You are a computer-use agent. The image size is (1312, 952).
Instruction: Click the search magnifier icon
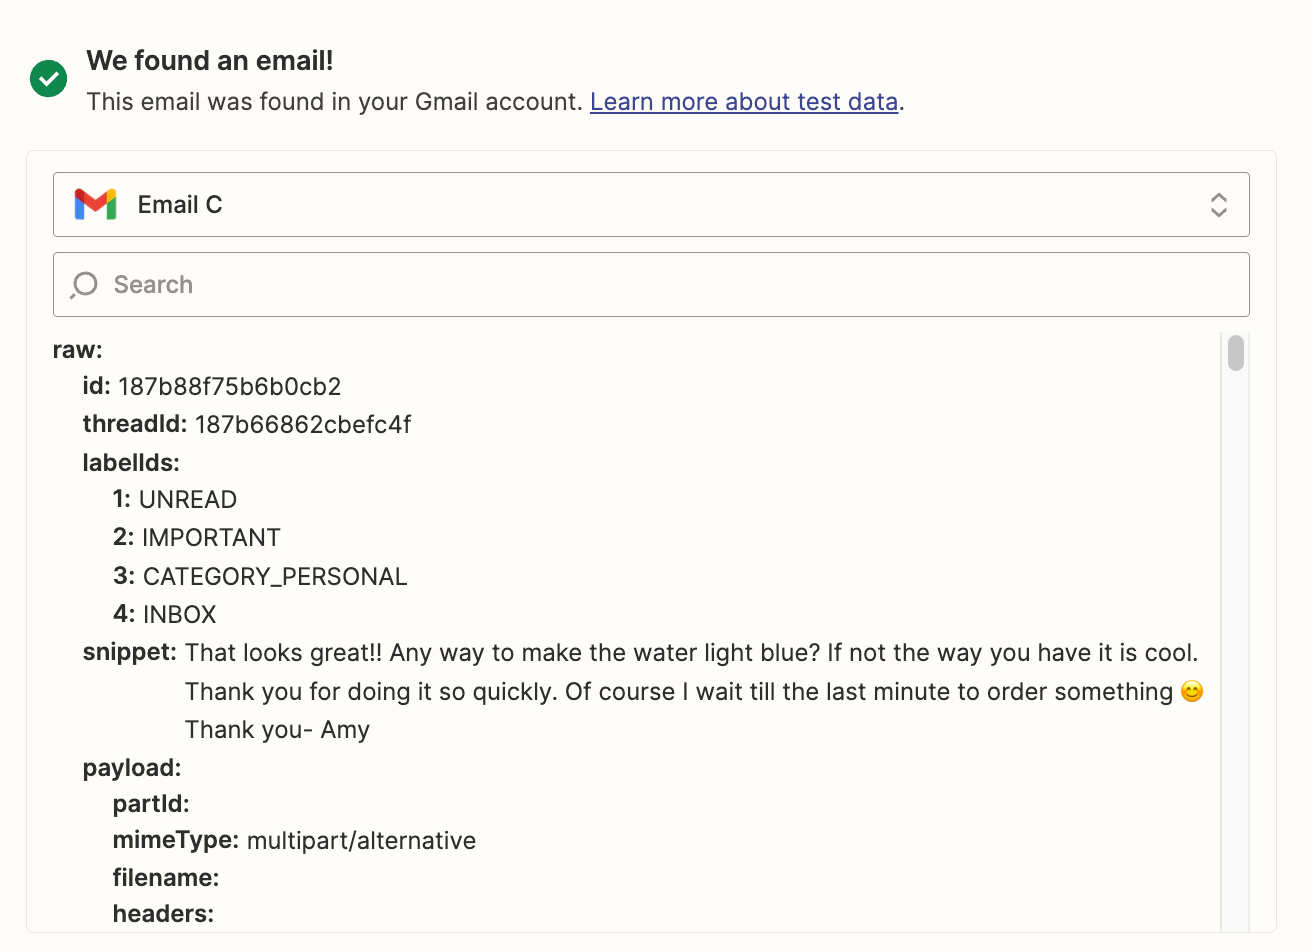click(85, 285)
